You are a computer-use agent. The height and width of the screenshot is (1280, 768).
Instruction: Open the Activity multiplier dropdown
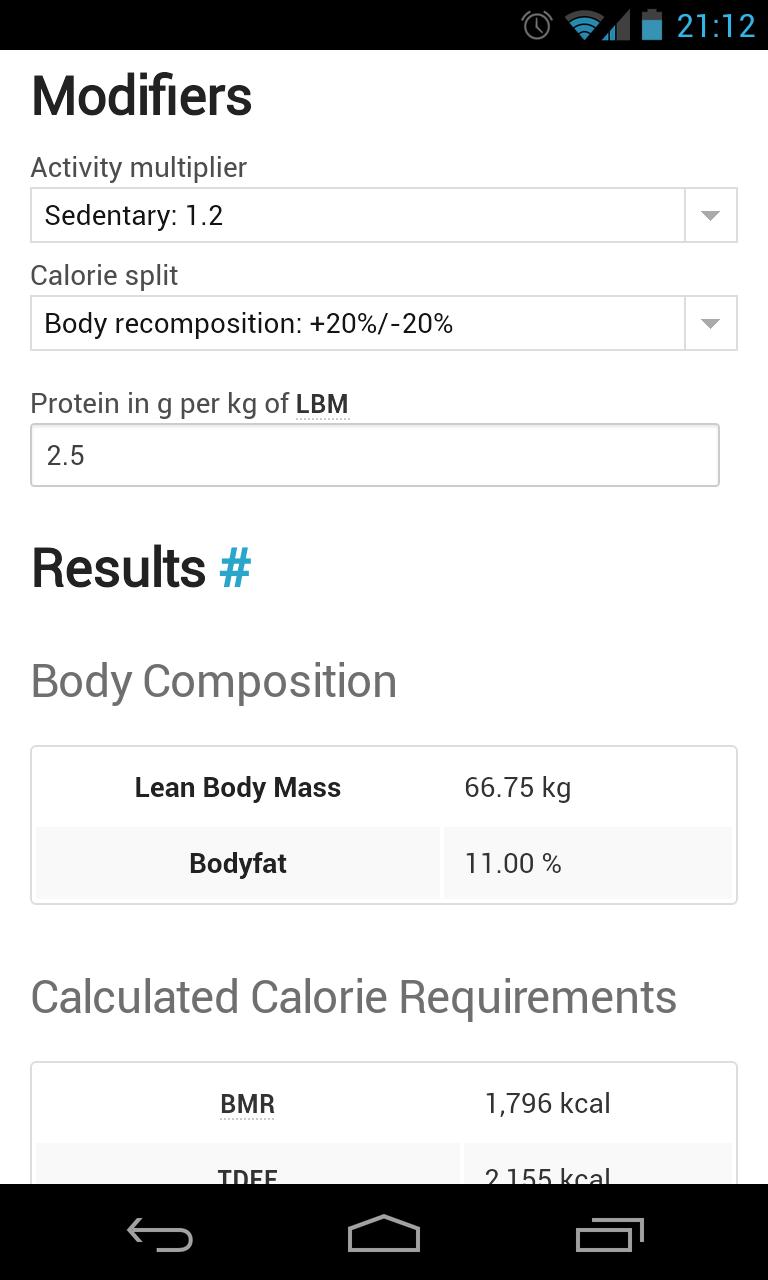(357, 215)
